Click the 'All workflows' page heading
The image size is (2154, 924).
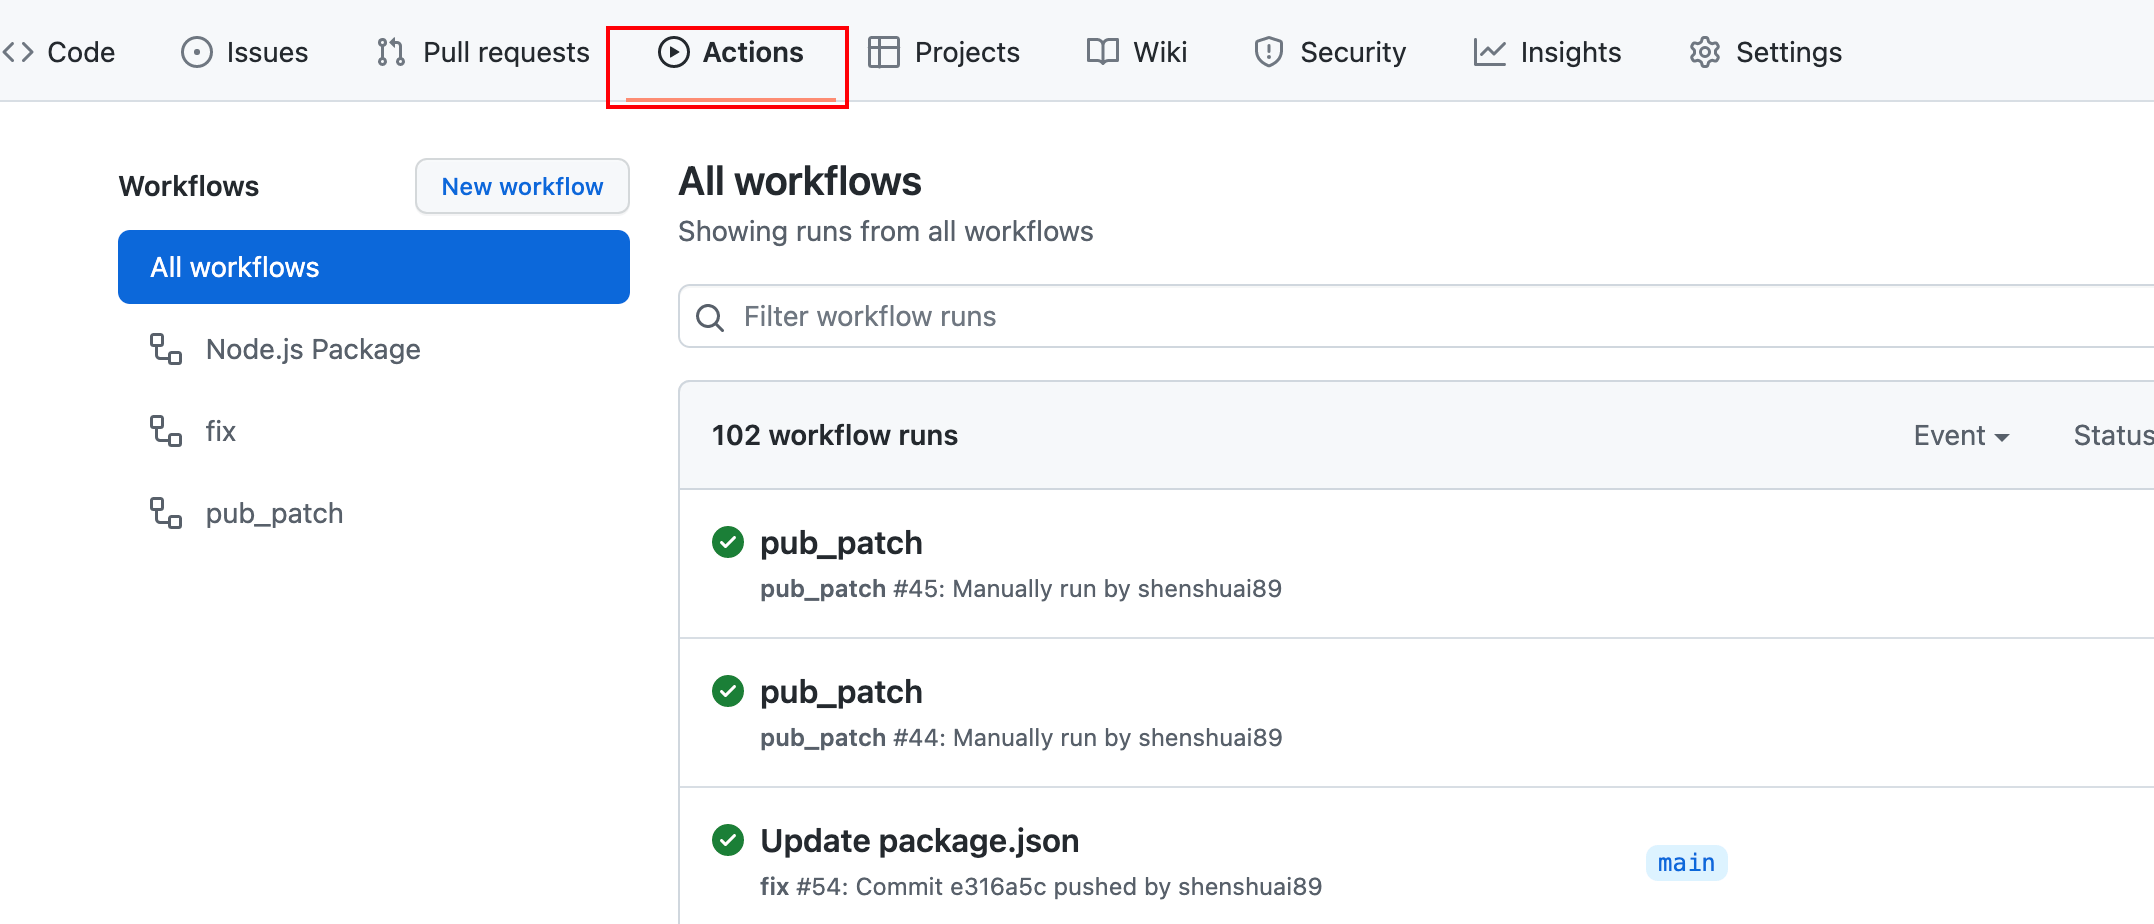(800, 181)
